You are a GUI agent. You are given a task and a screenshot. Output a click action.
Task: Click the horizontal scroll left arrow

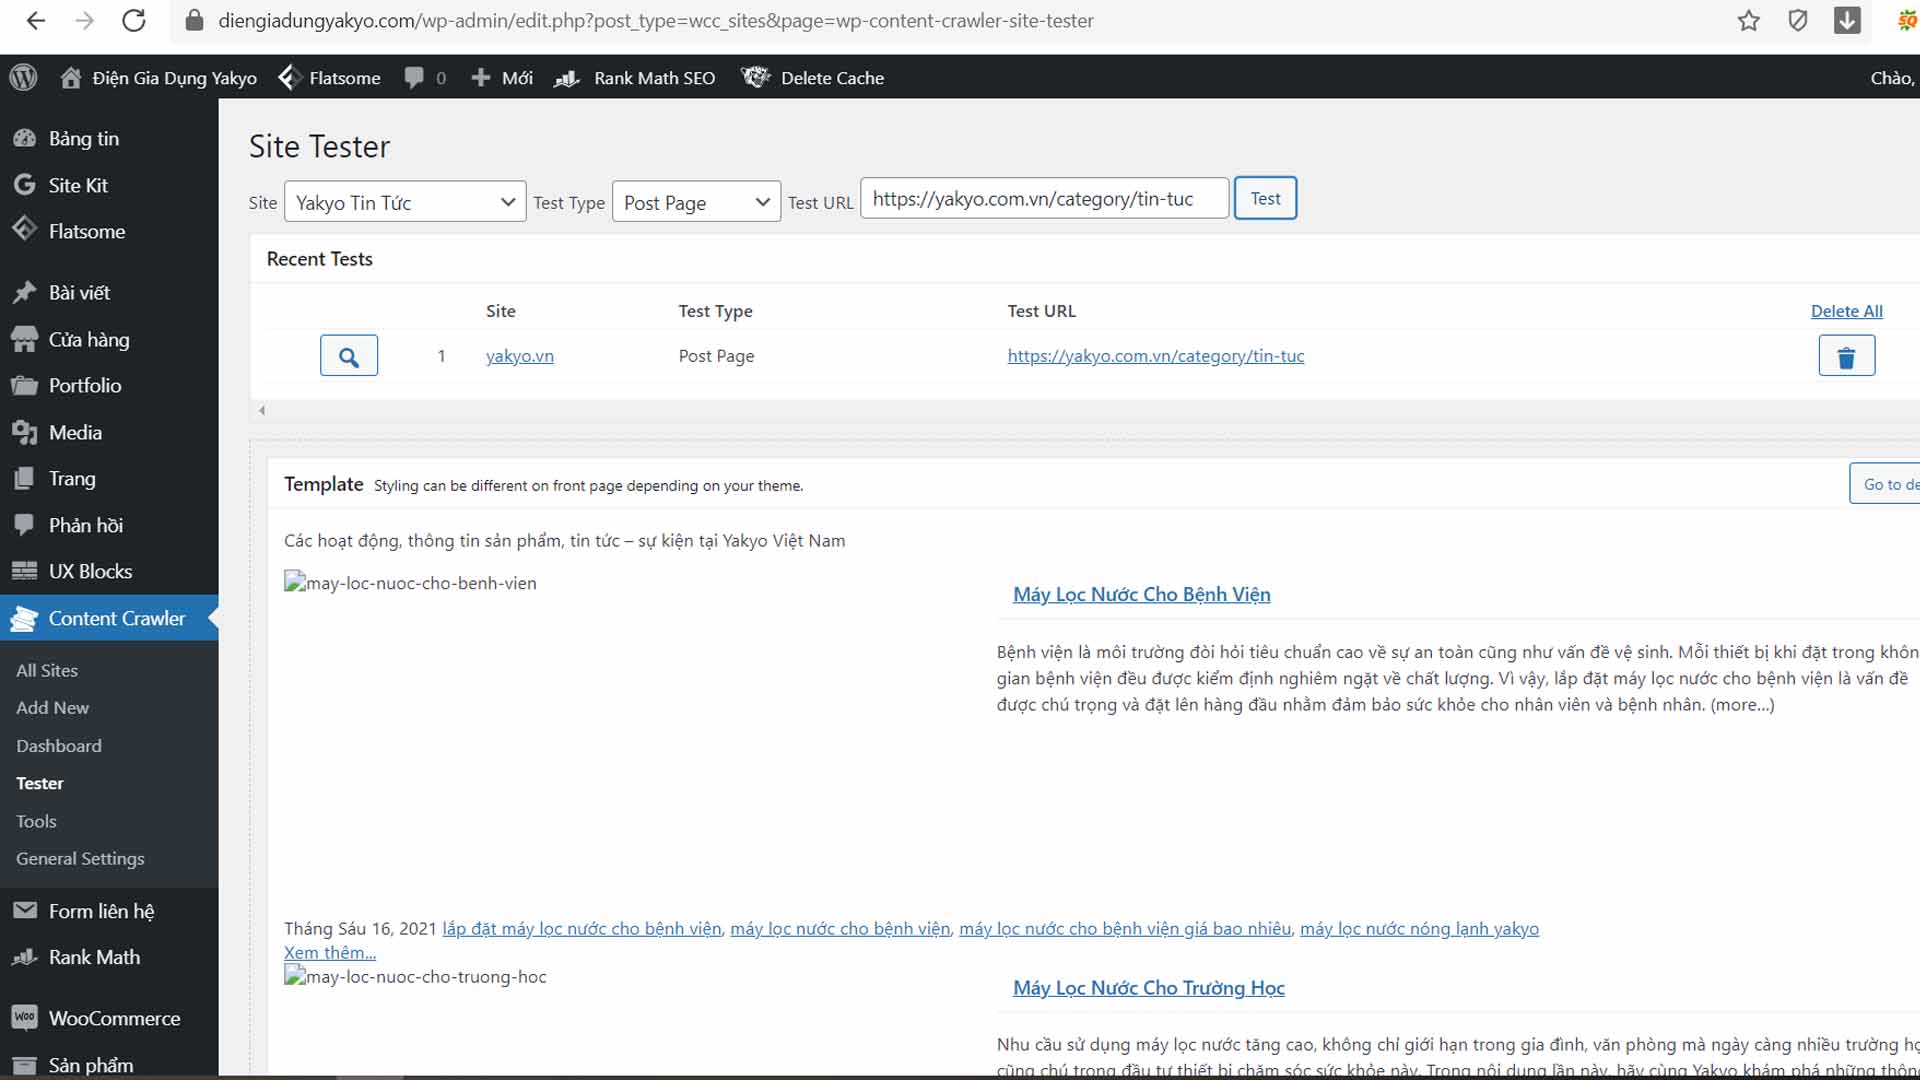coord(262,410)
